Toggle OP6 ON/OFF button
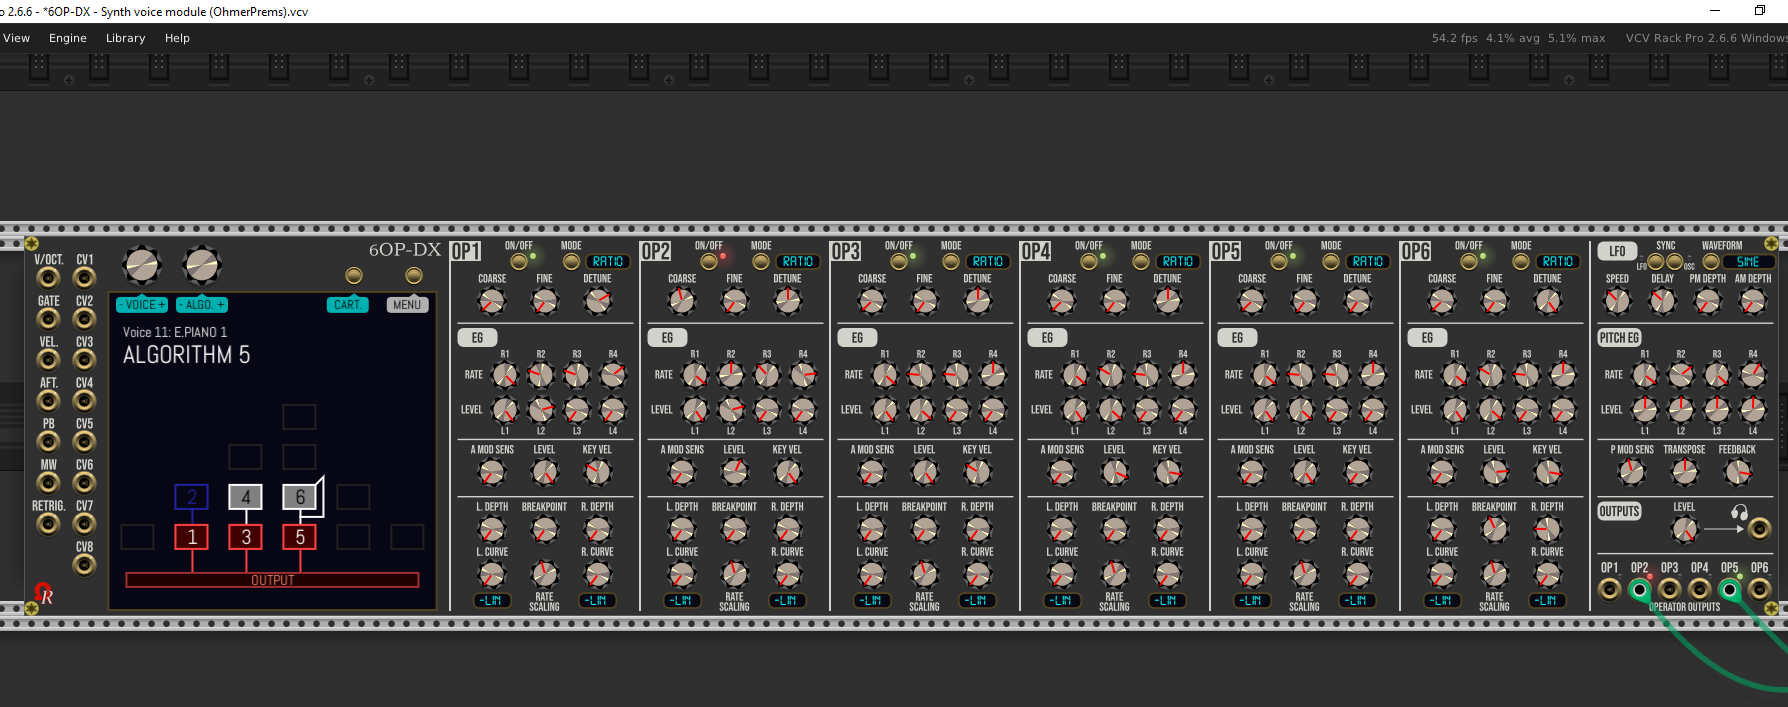The height and width of the screenshot is (707, 1788). pyautogui.click(x=1468, y=262)
